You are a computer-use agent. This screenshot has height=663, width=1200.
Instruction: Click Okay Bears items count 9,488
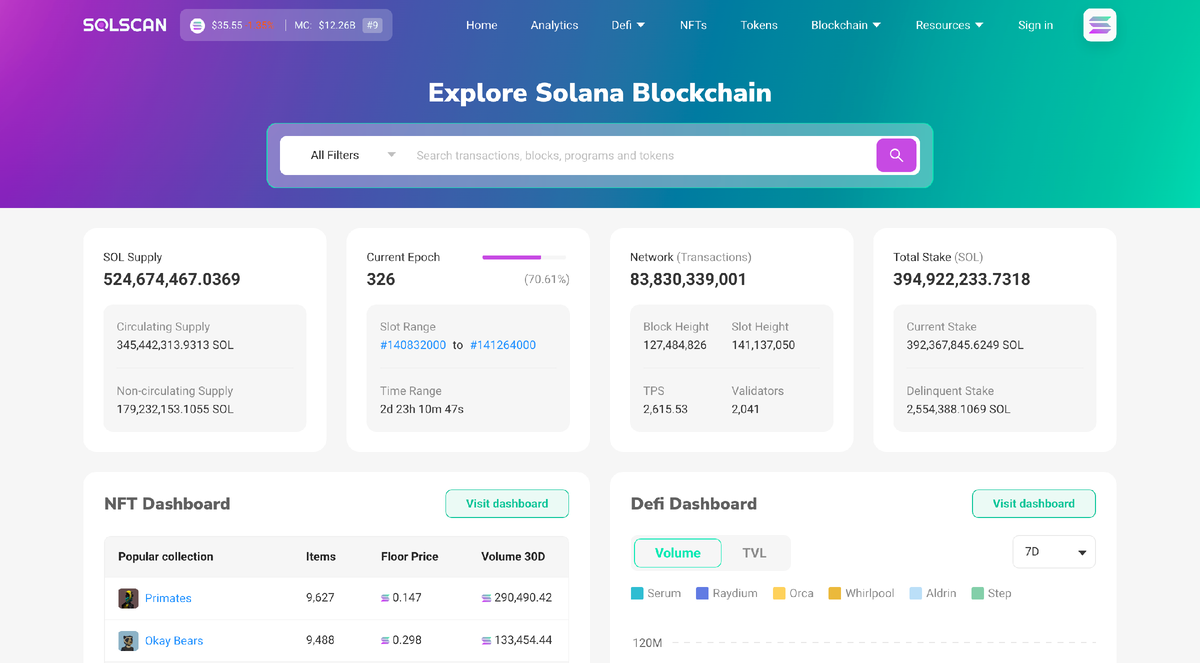point(320,641)
